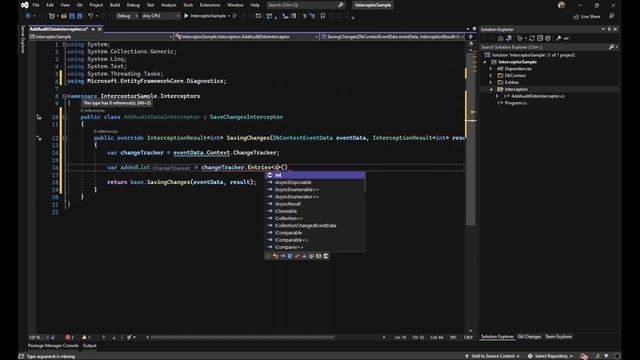Click the Visual Studio logo icon
640x360 pixels.
coord(24,5)
